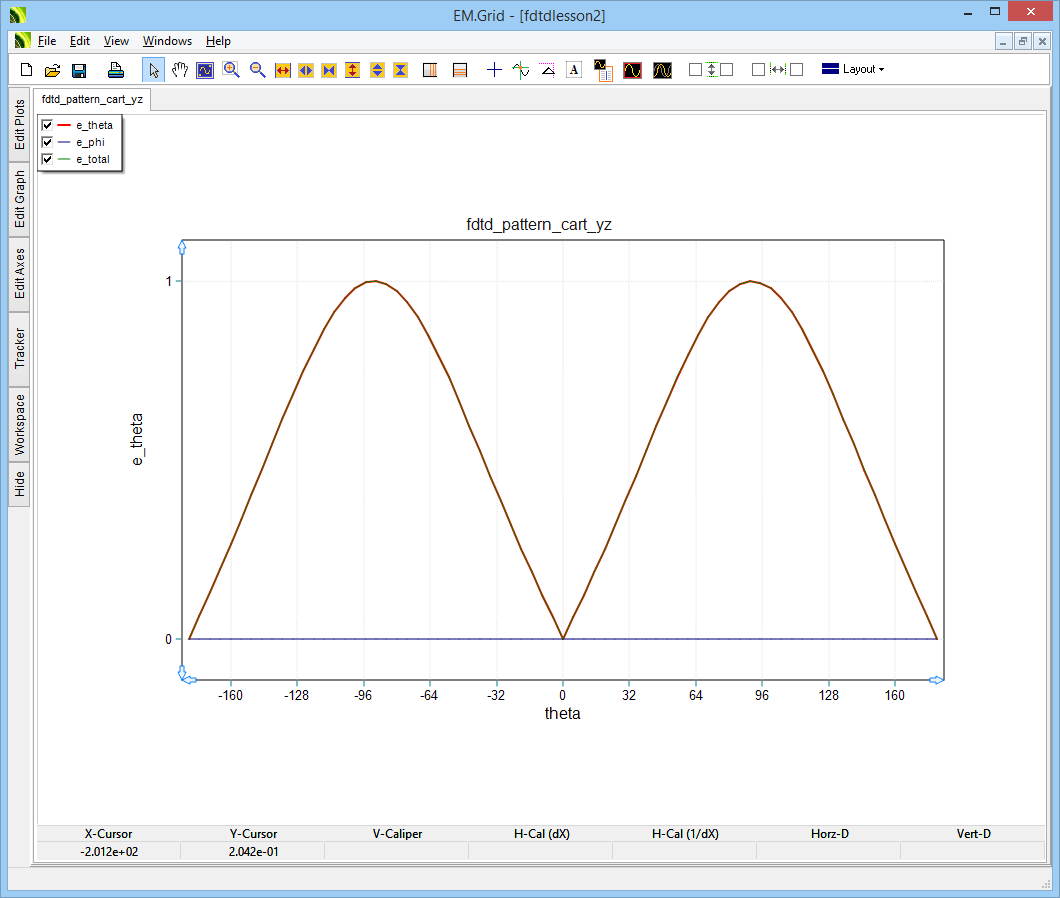Open the Windows menu
Viewport: 1060px width, 898px height.
coord(167,41)
